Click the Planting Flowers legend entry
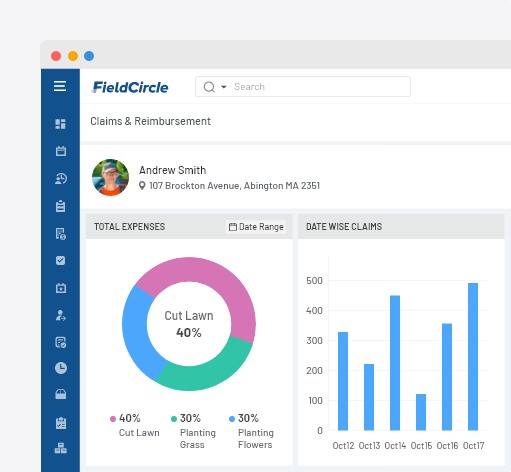The image size is (511, 472). point(252,431)
